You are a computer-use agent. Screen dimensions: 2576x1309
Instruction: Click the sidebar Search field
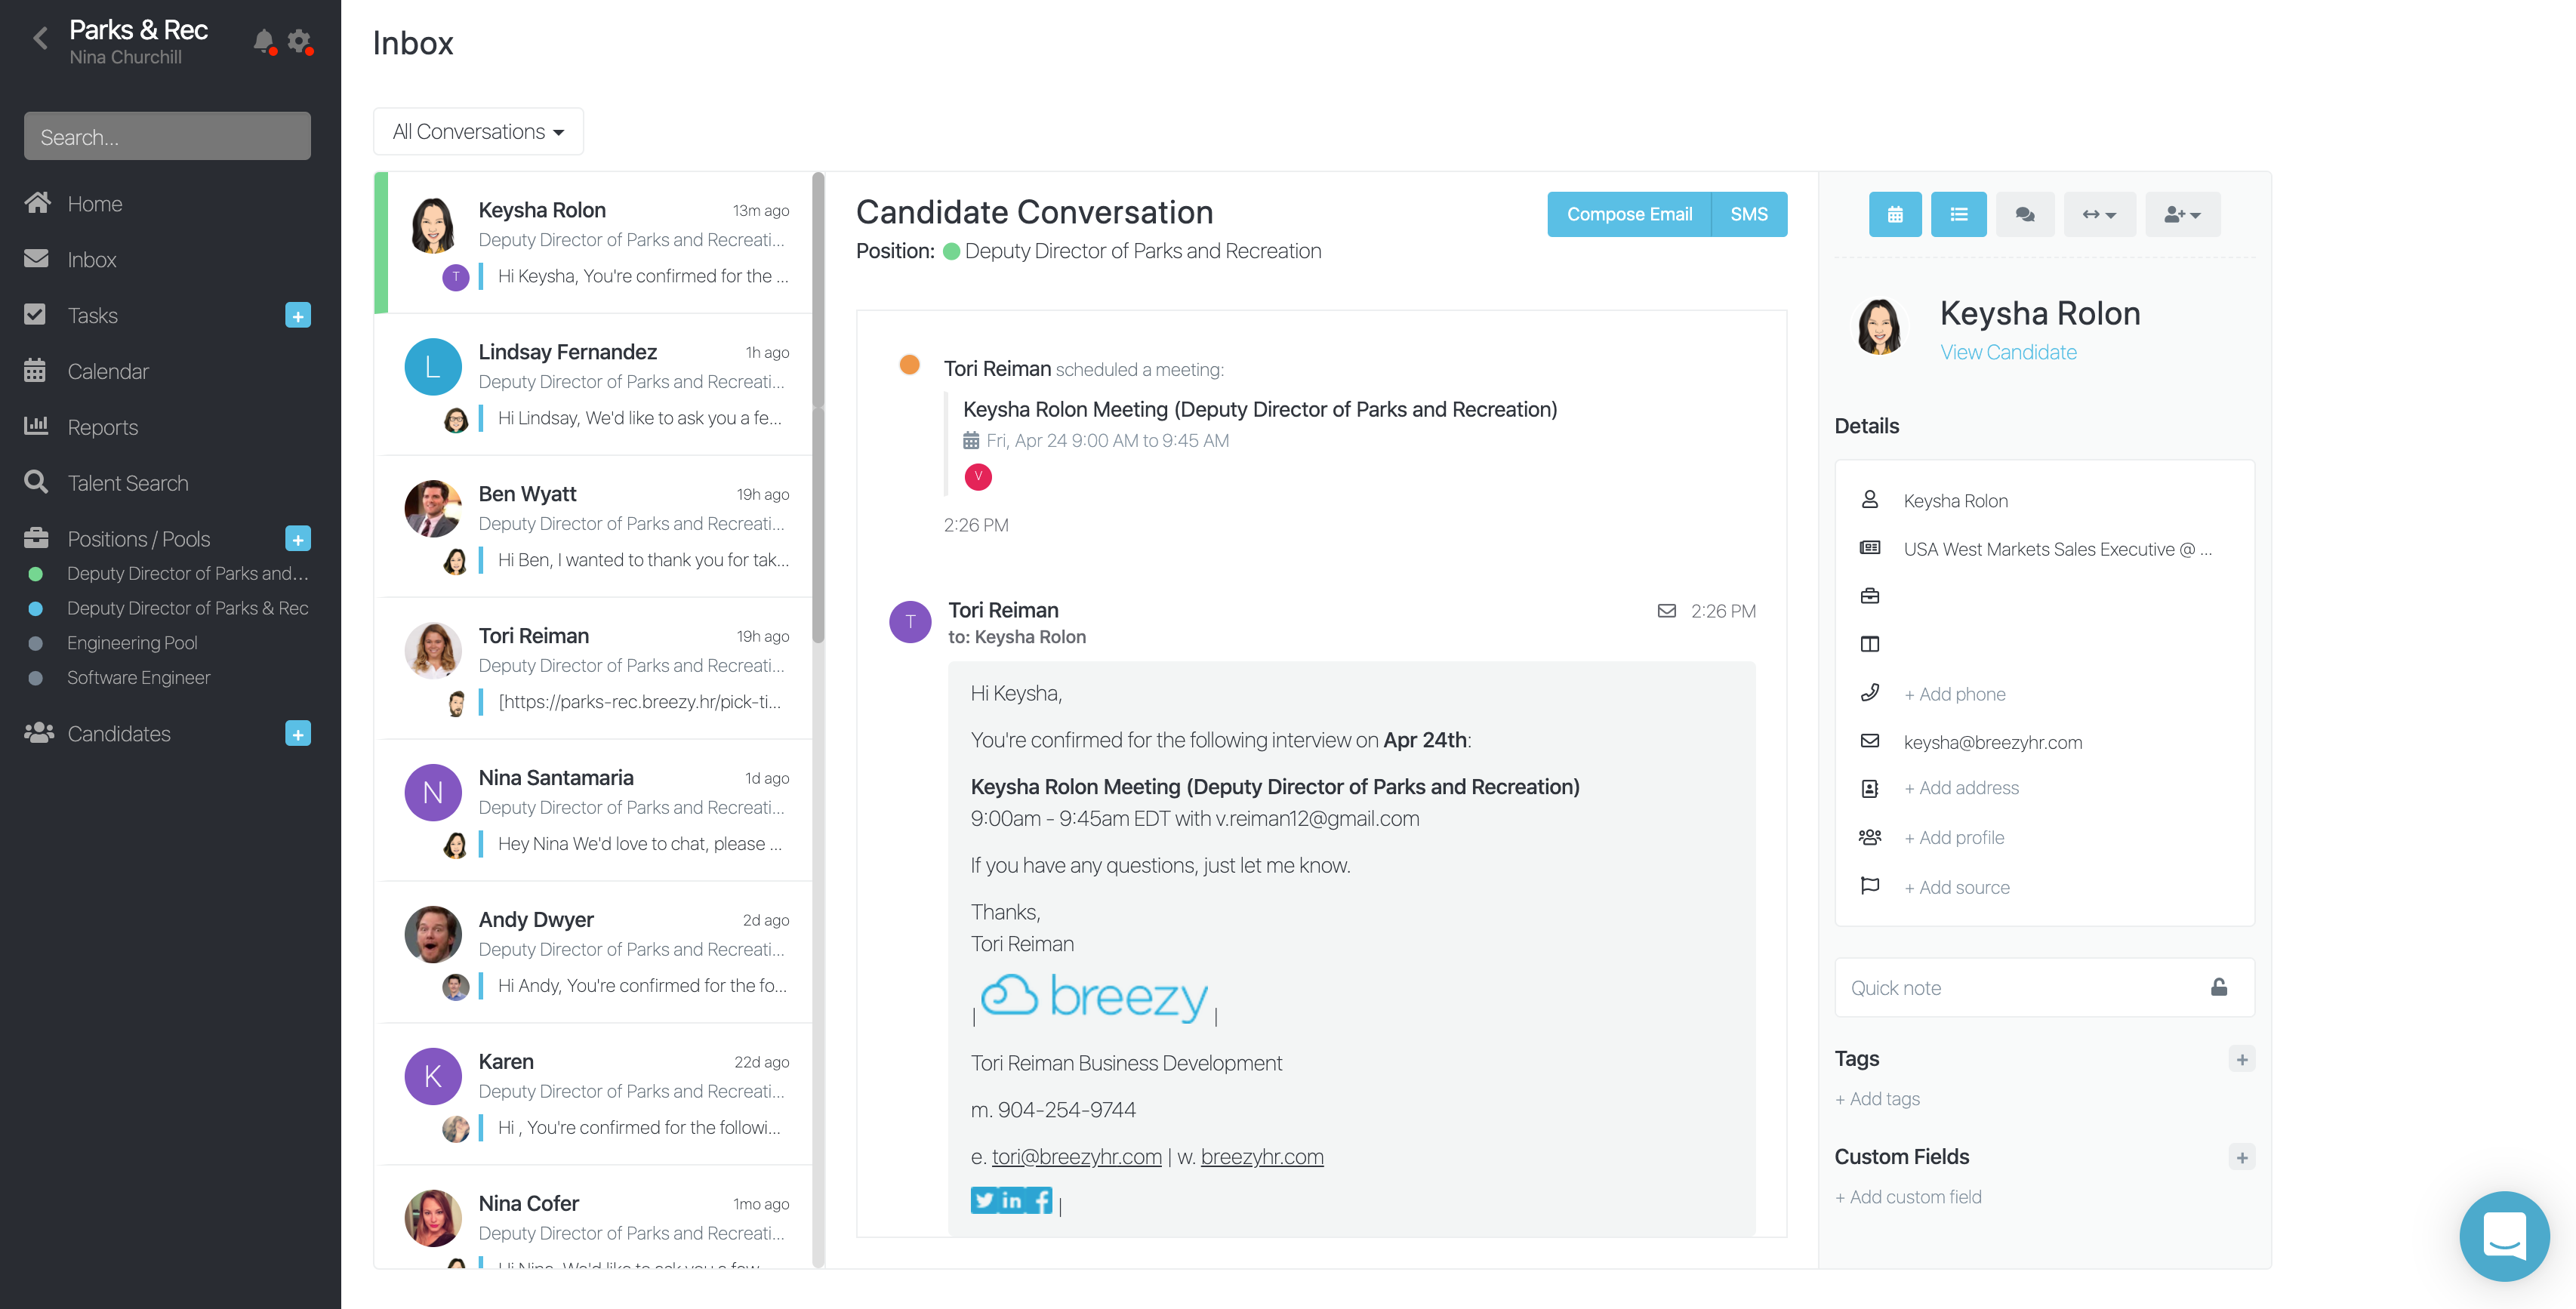click(x=167, y=136)
